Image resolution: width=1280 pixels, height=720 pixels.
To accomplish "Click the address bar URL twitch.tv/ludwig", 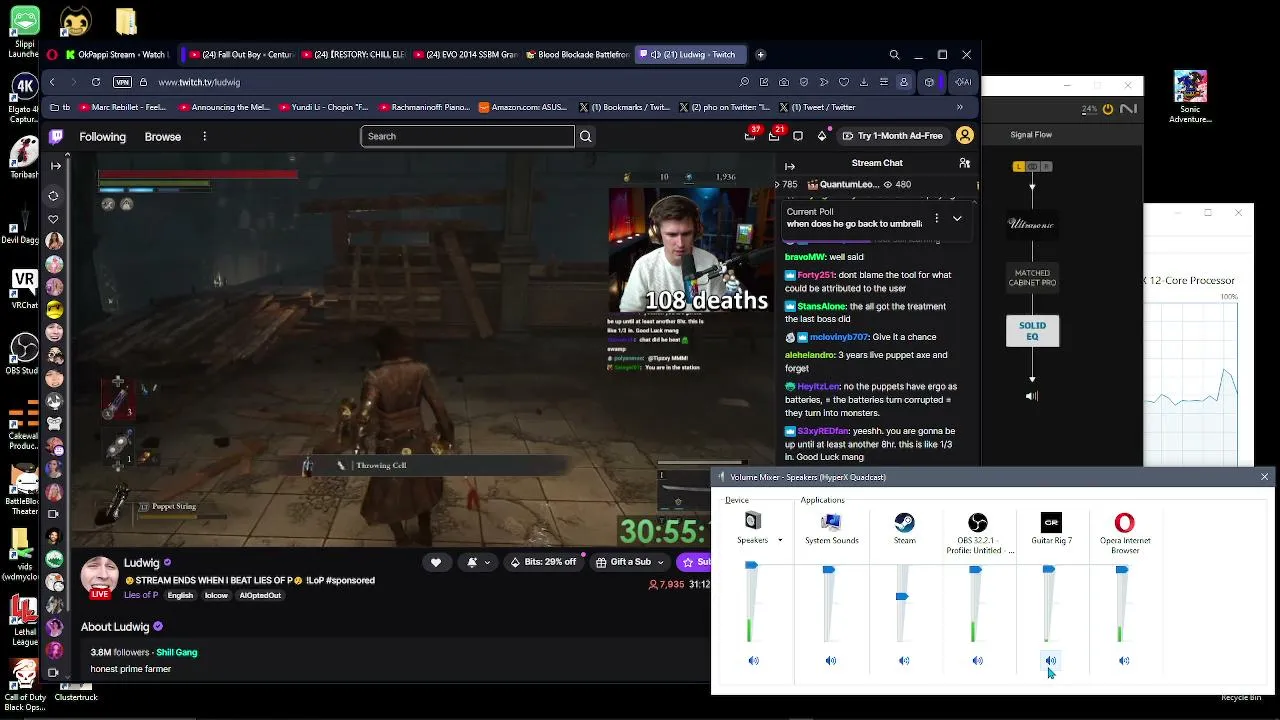I will coord(199,82).
